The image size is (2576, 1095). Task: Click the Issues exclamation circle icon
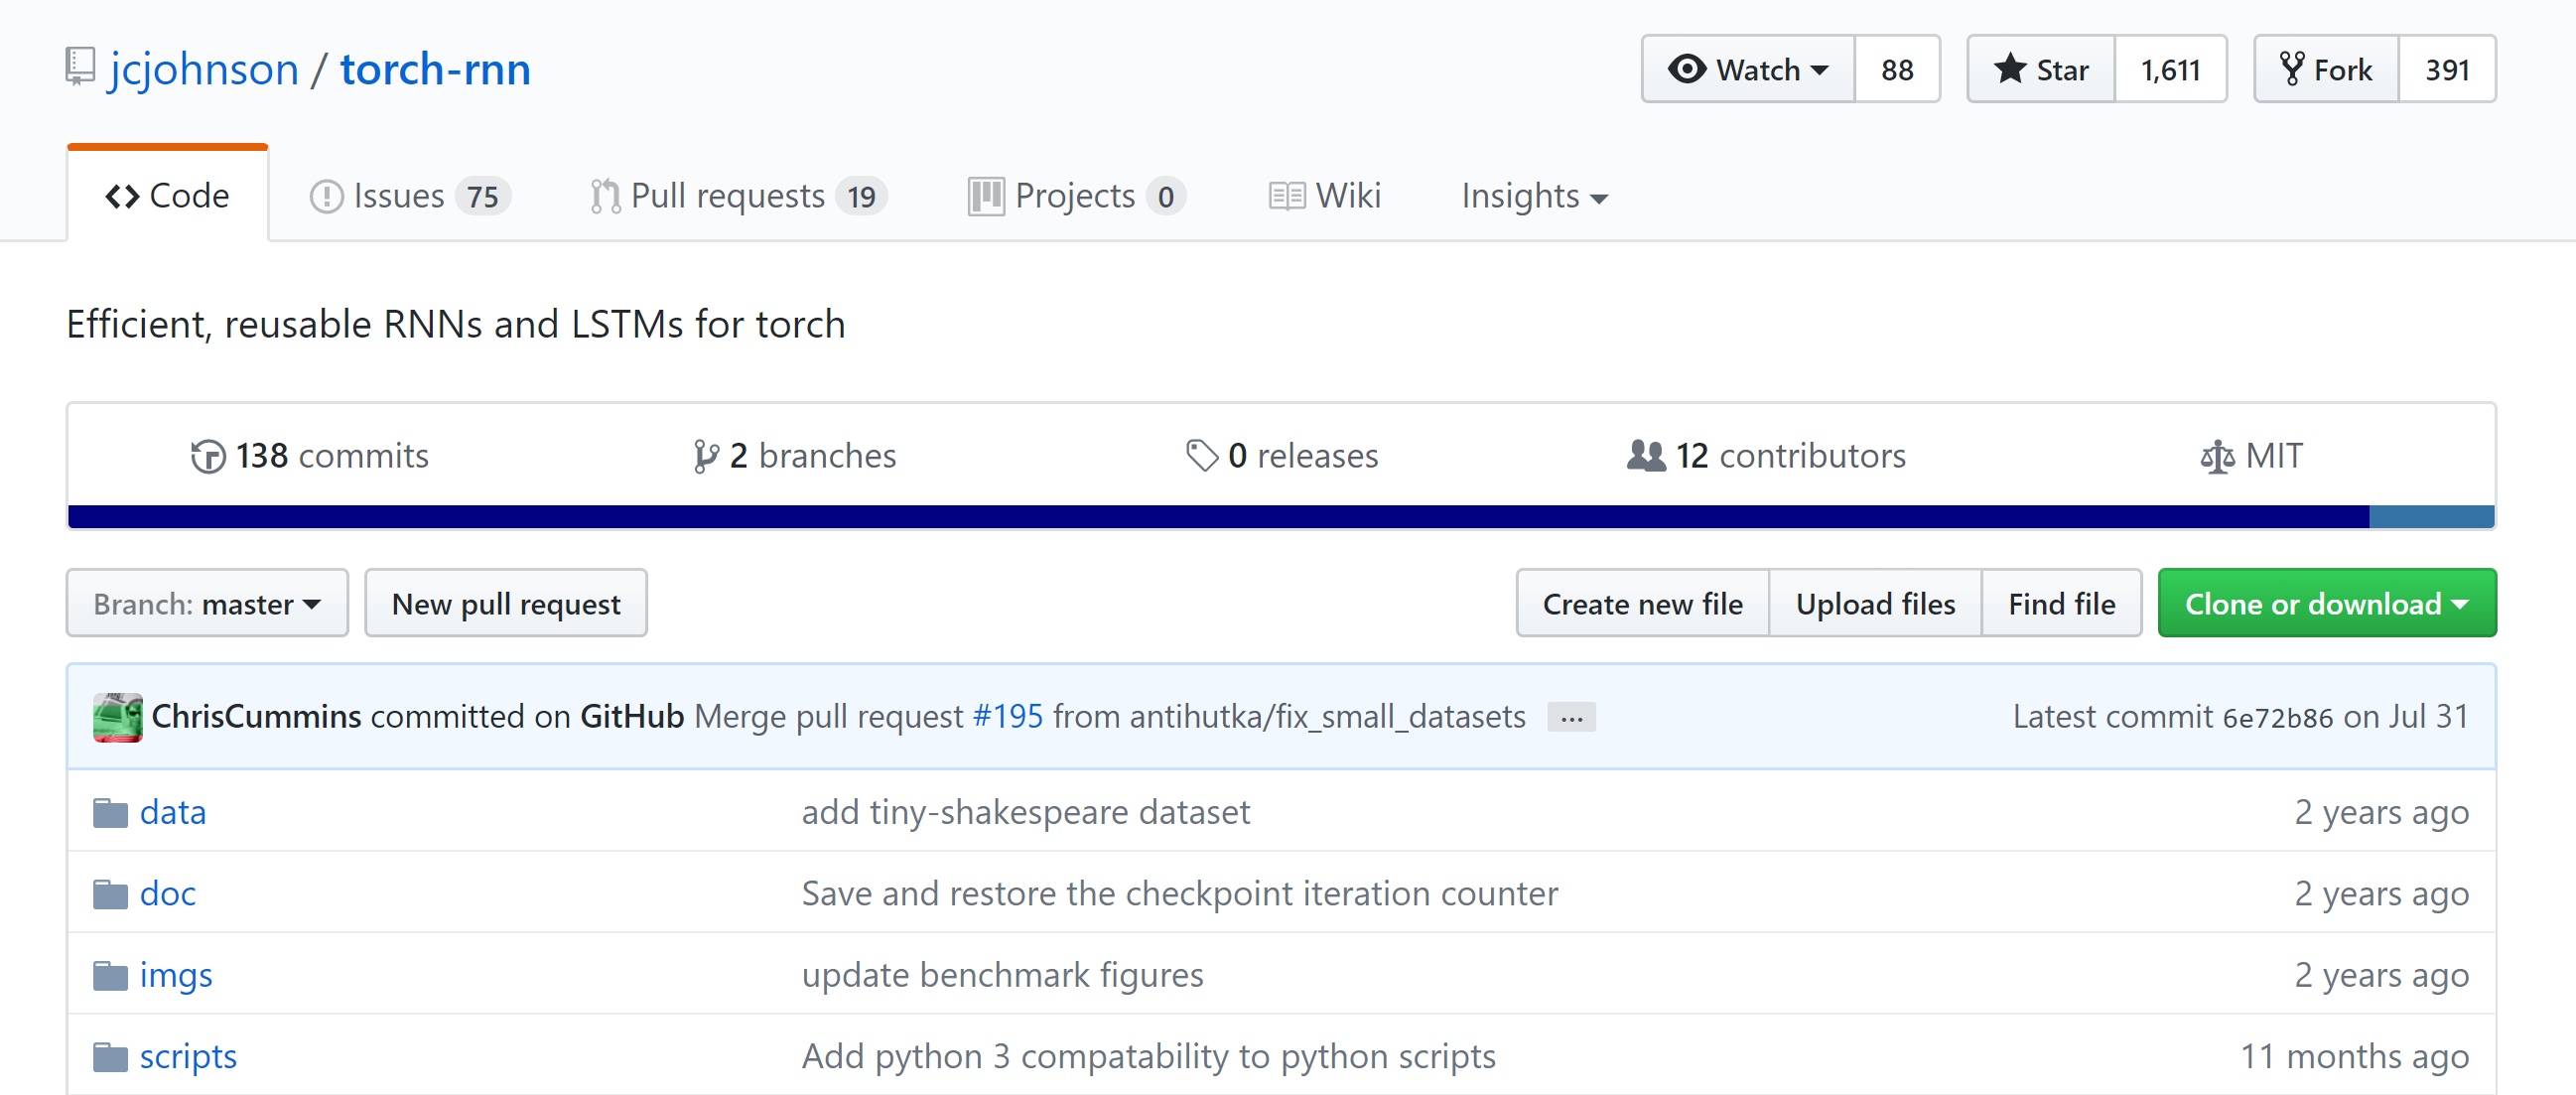click(x=326, y=196)
